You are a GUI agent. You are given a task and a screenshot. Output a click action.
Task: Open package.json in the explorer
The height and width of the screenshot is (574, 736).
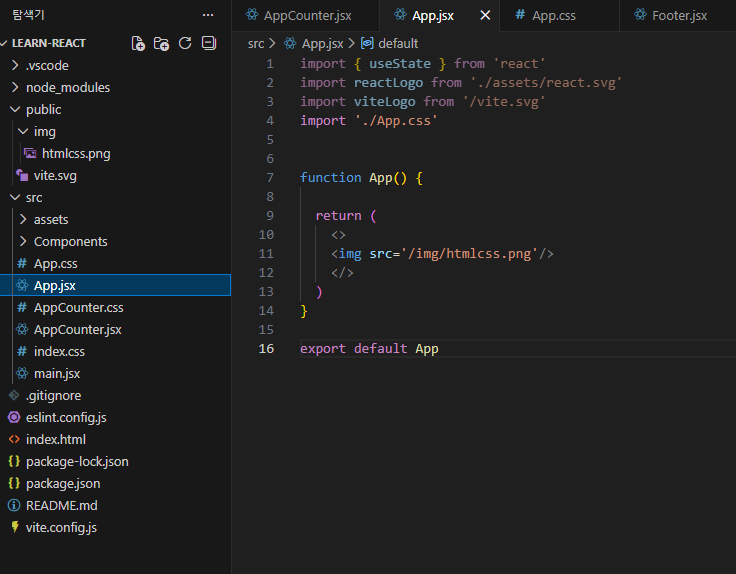[63, 483]
